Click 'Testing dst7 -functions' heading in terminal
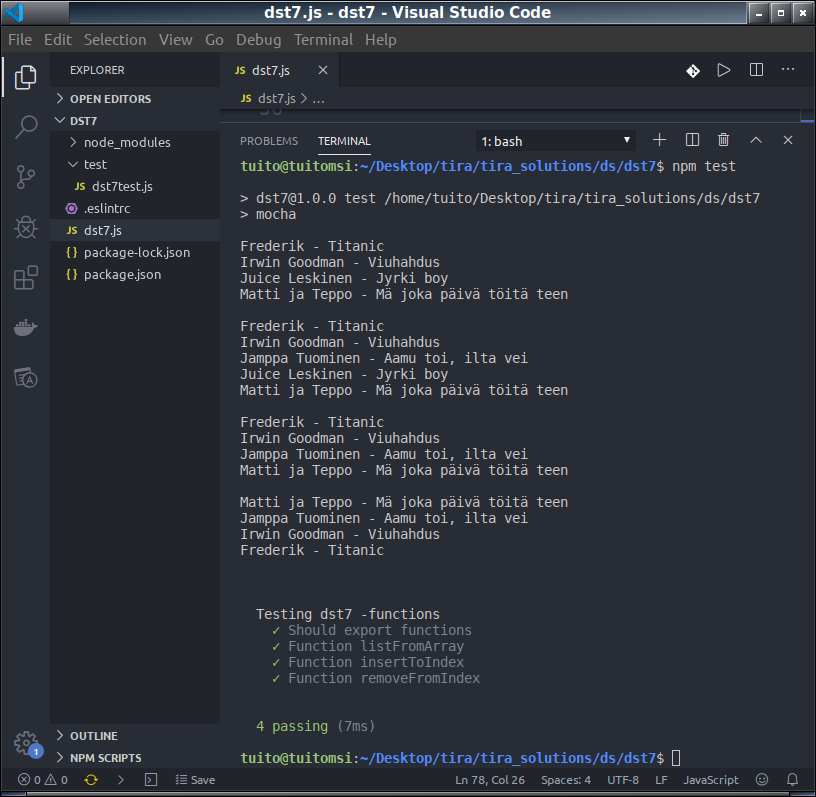 (348, 614)
